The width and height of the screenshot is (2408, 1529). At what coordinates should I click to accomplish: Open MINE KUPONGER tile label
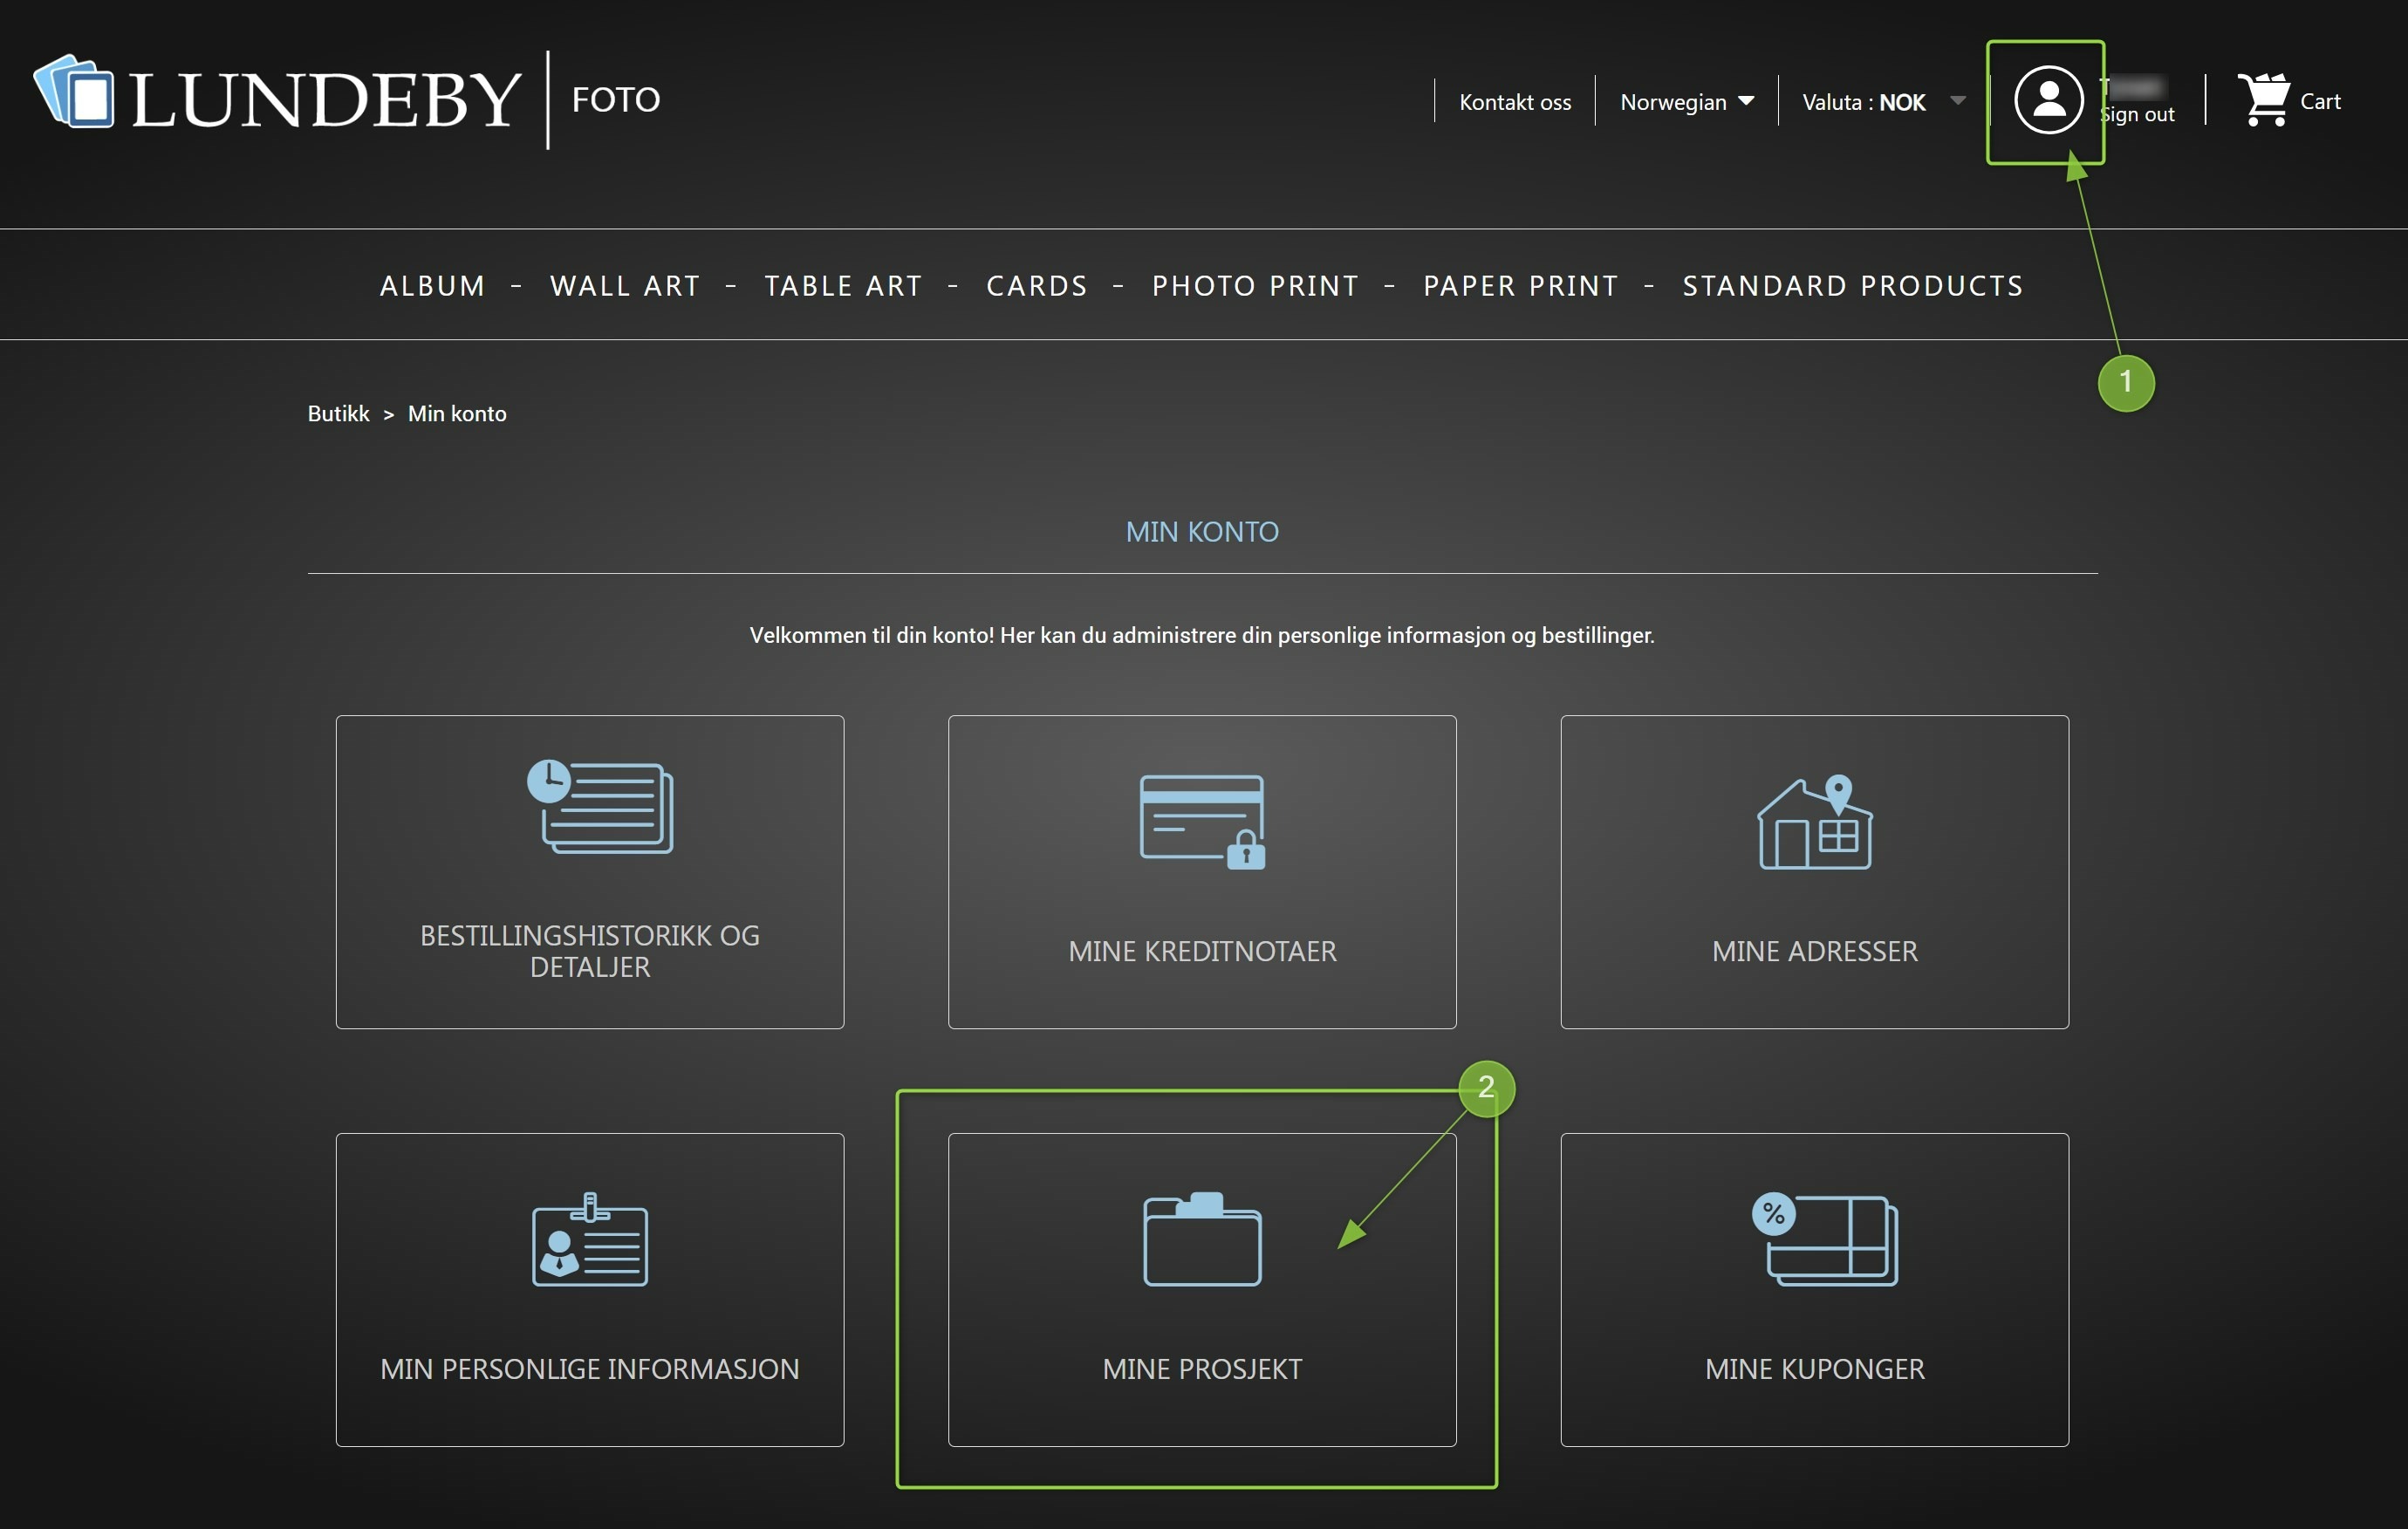pos(1814,1369)
